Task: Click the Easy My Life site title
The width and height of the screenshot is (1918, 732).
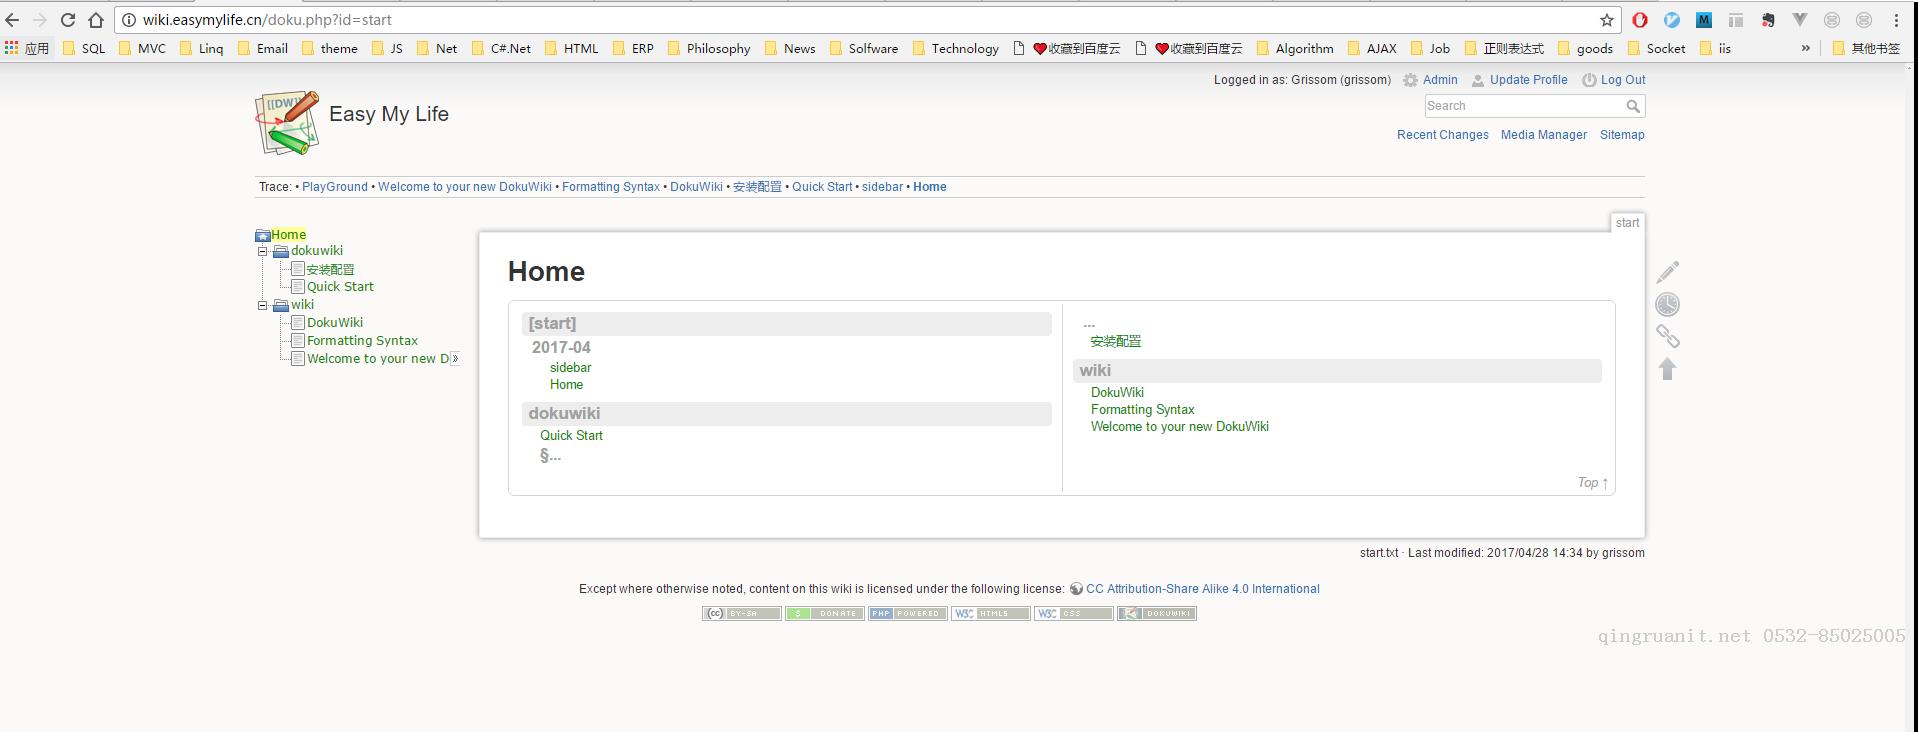Action: (389, 114)
